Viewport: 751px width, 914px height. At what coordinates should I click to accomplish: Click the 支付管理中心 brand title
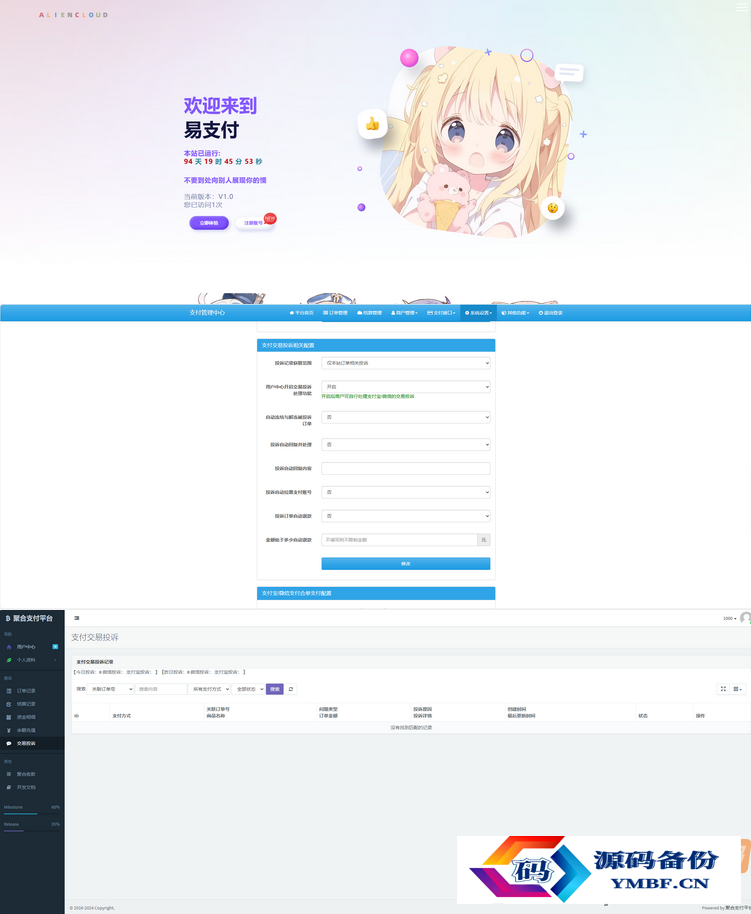pyautogui.click(x=207, y=313)
